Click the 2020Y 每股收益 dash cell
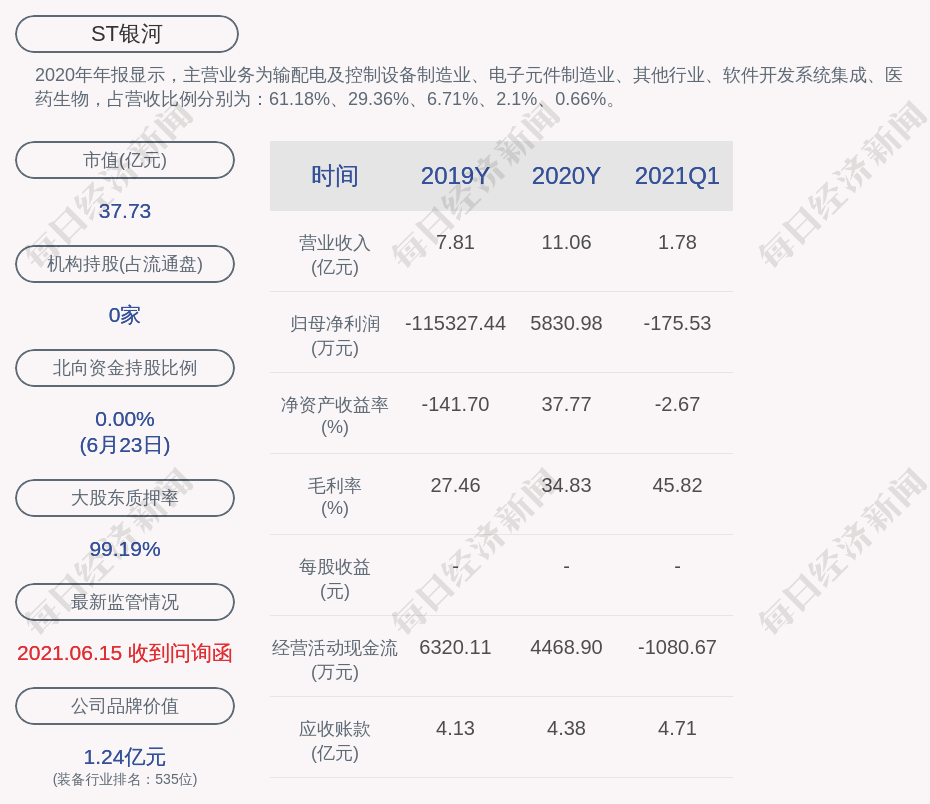930x804 pixels. [566, 567]
